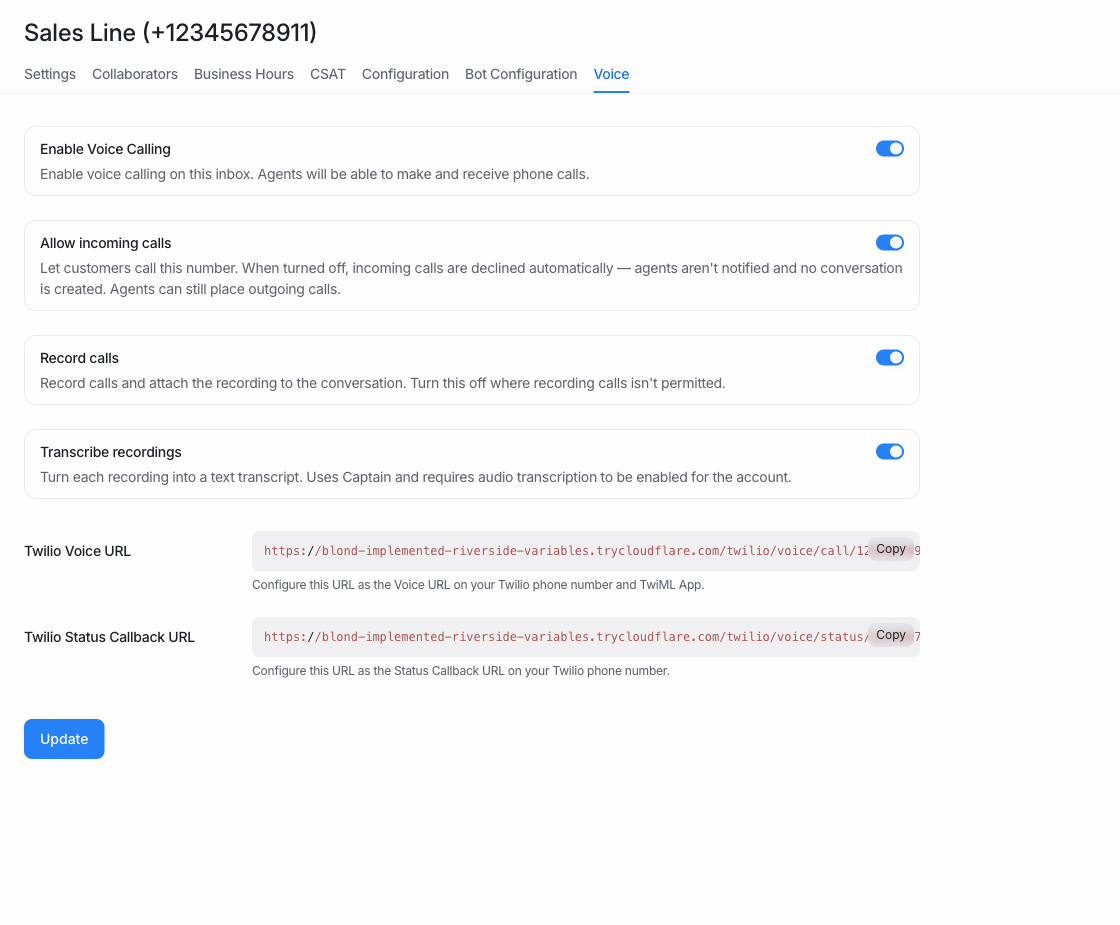Click the 'Enable Voice Calling' title text

[105, 149]
